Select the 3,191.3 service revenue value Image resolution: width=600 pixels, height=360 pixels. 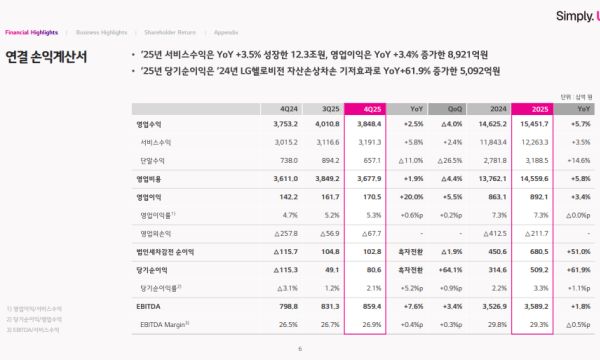tap(370, 142)
